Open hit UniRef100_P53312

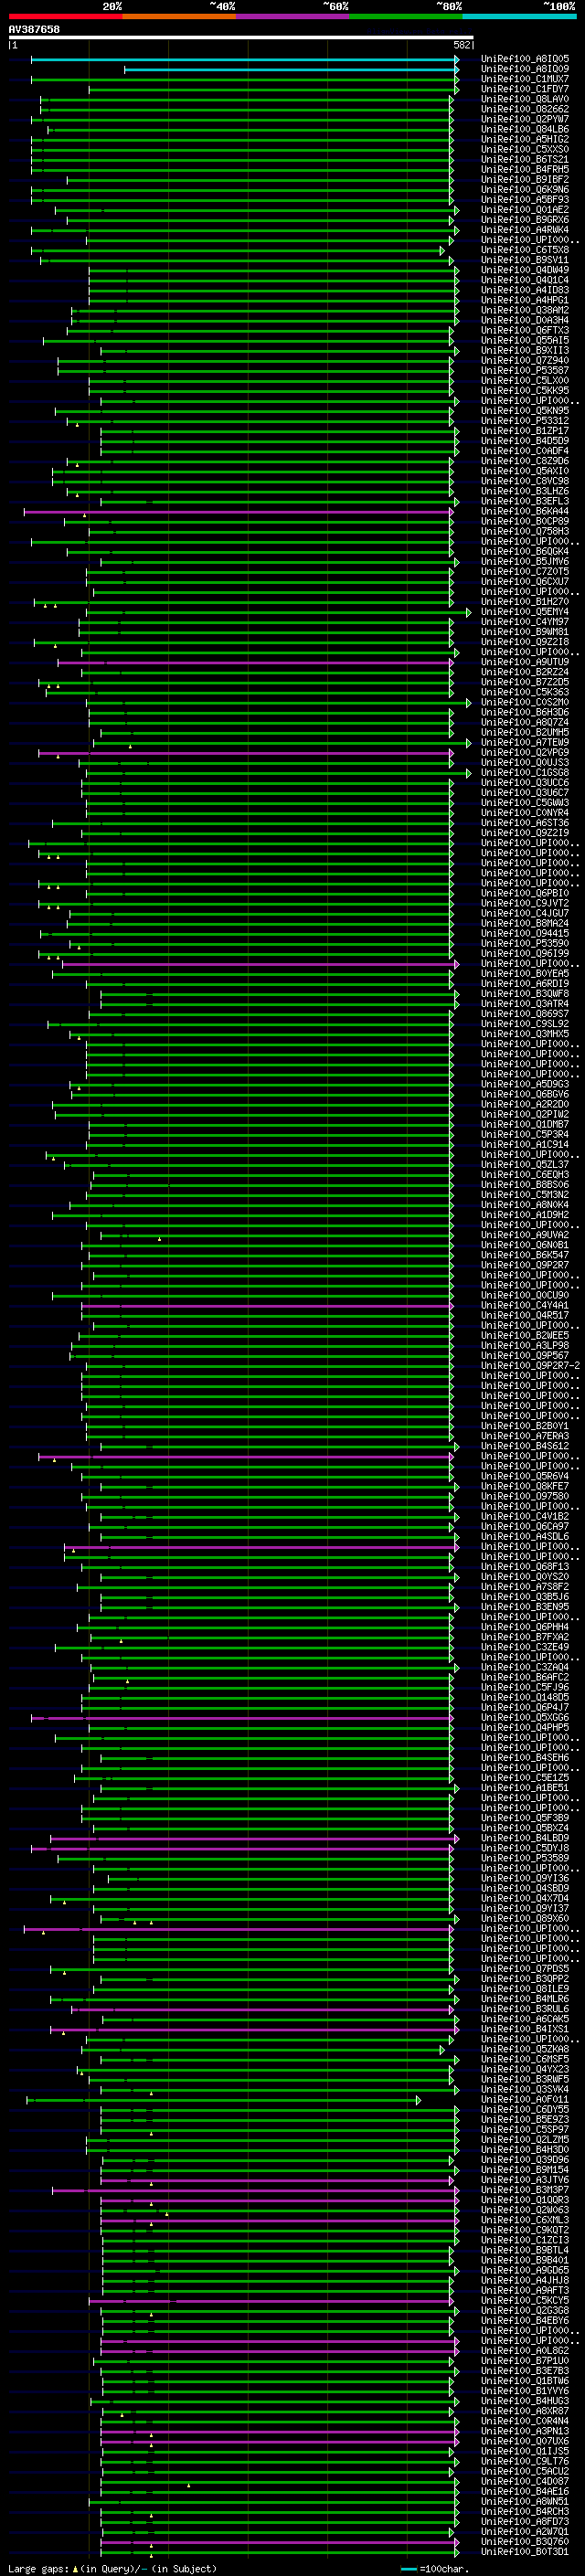click(x=525, y=421)
